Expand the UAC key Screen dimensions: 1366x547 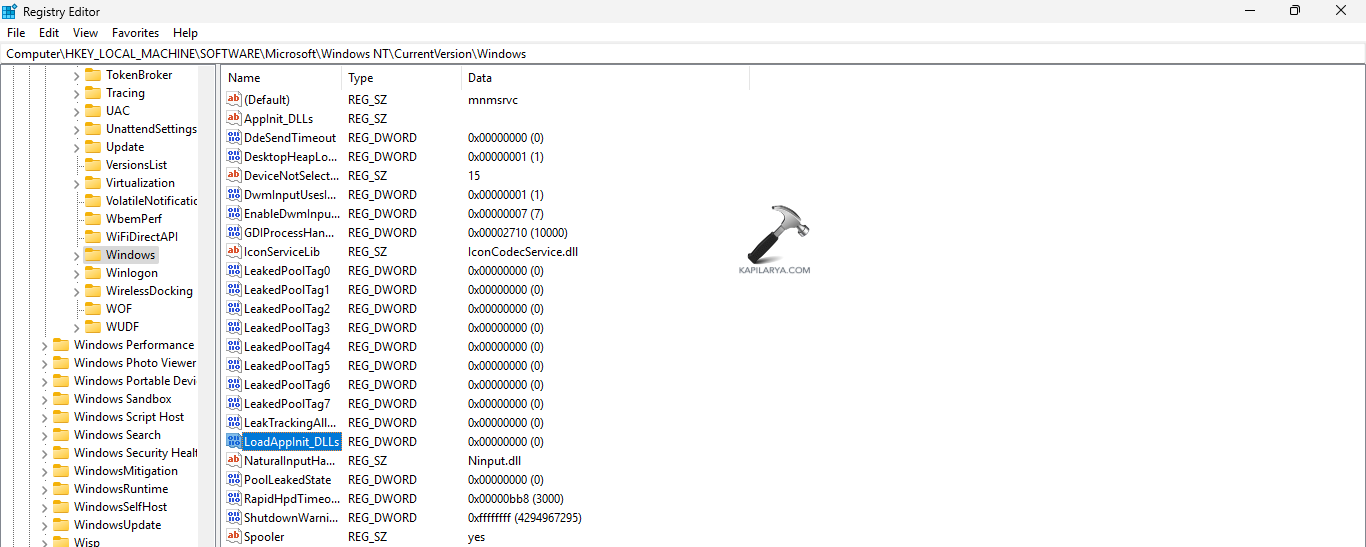(76, 111)
